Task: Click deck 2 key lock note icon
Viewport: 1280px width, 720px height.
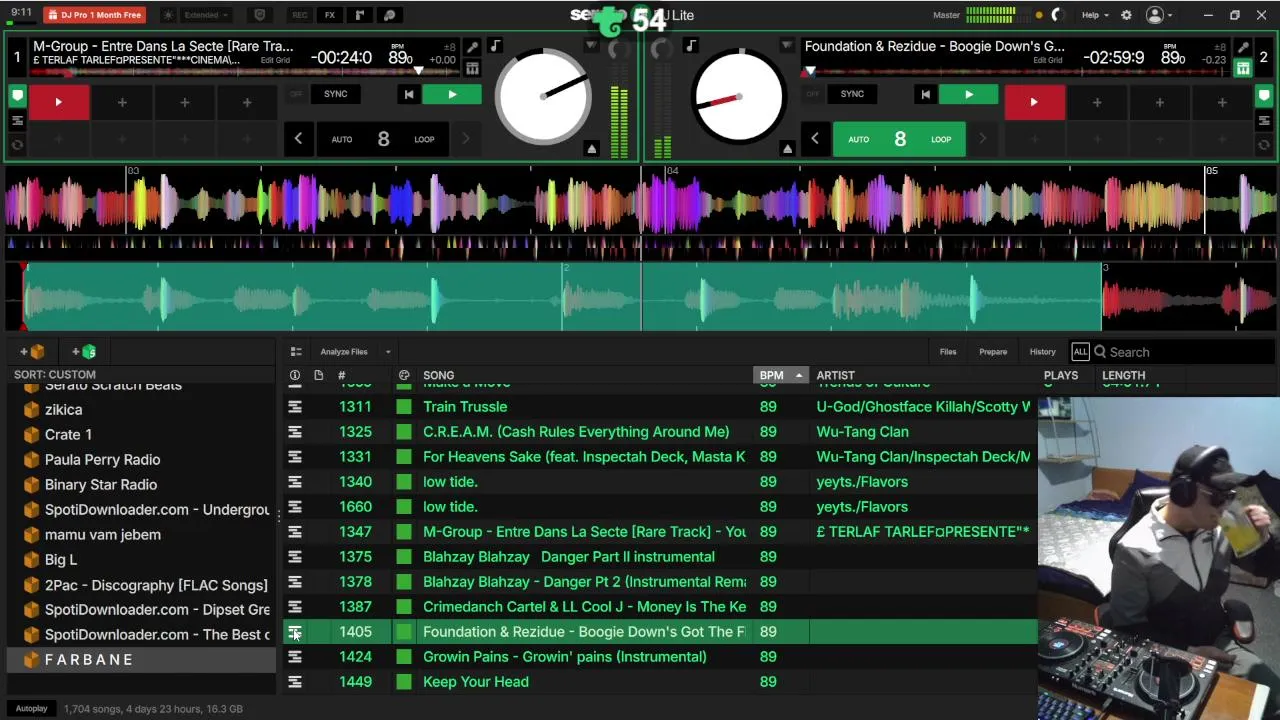Action: coord(691,46)
